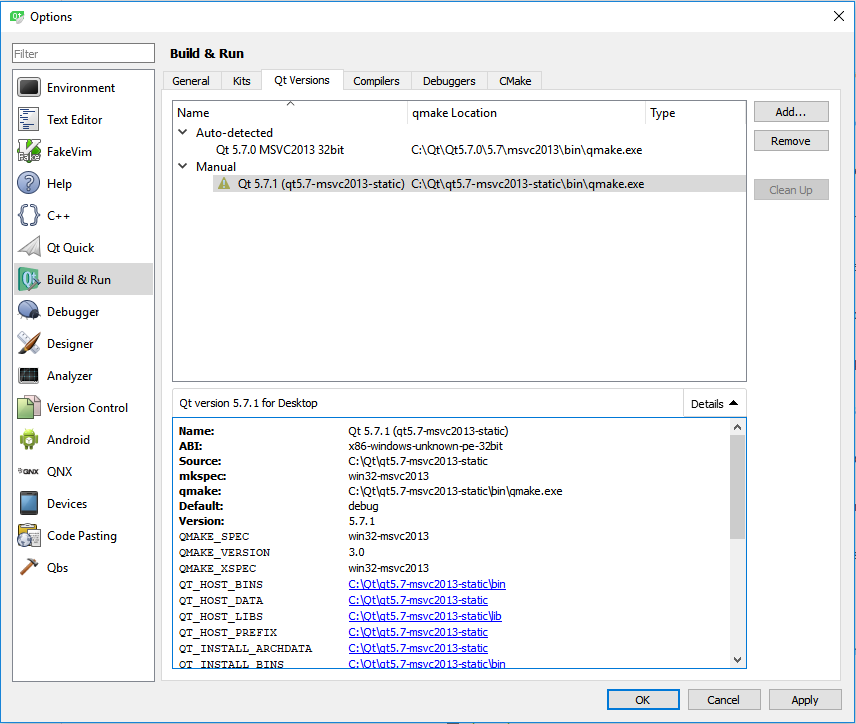Image resolution: width=856 pixels, height=724 pixels.
Task: Click the QMAKE_VERSION value 3.0
Action: pyautogui.click(x=356, y=552)
